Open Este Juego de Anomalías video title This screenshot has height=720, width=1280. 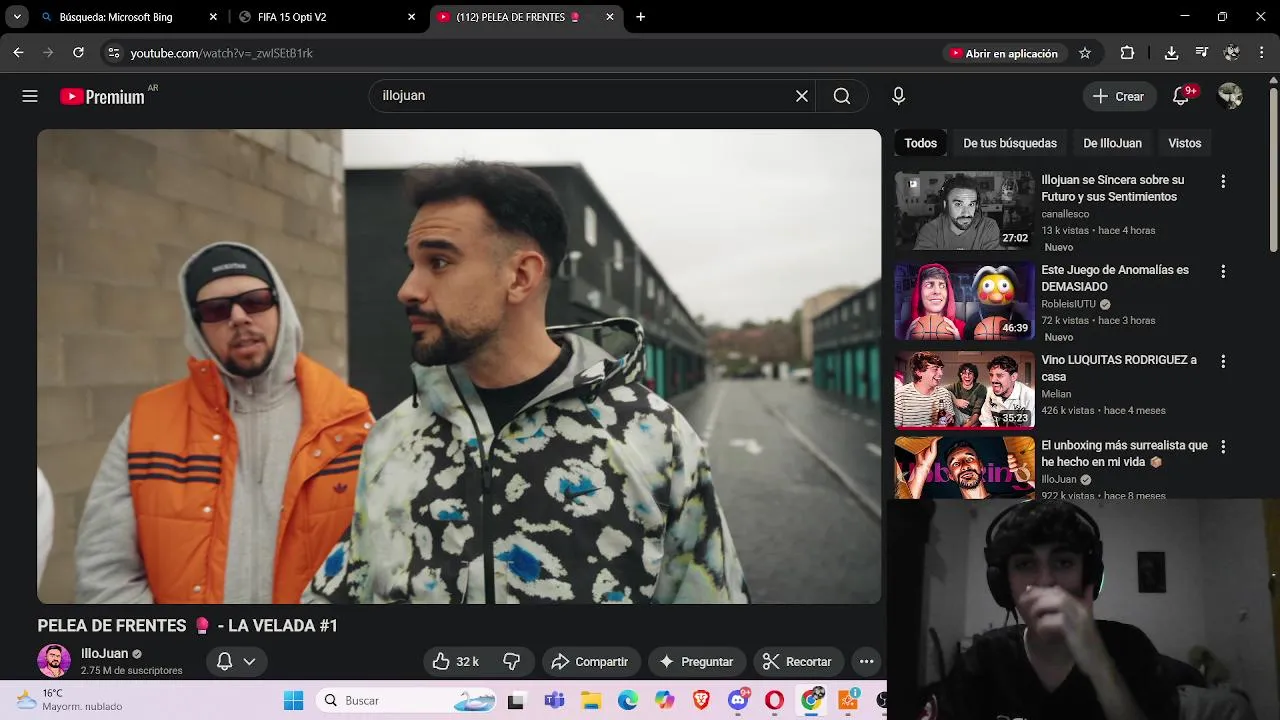(x=1115, y=278)
